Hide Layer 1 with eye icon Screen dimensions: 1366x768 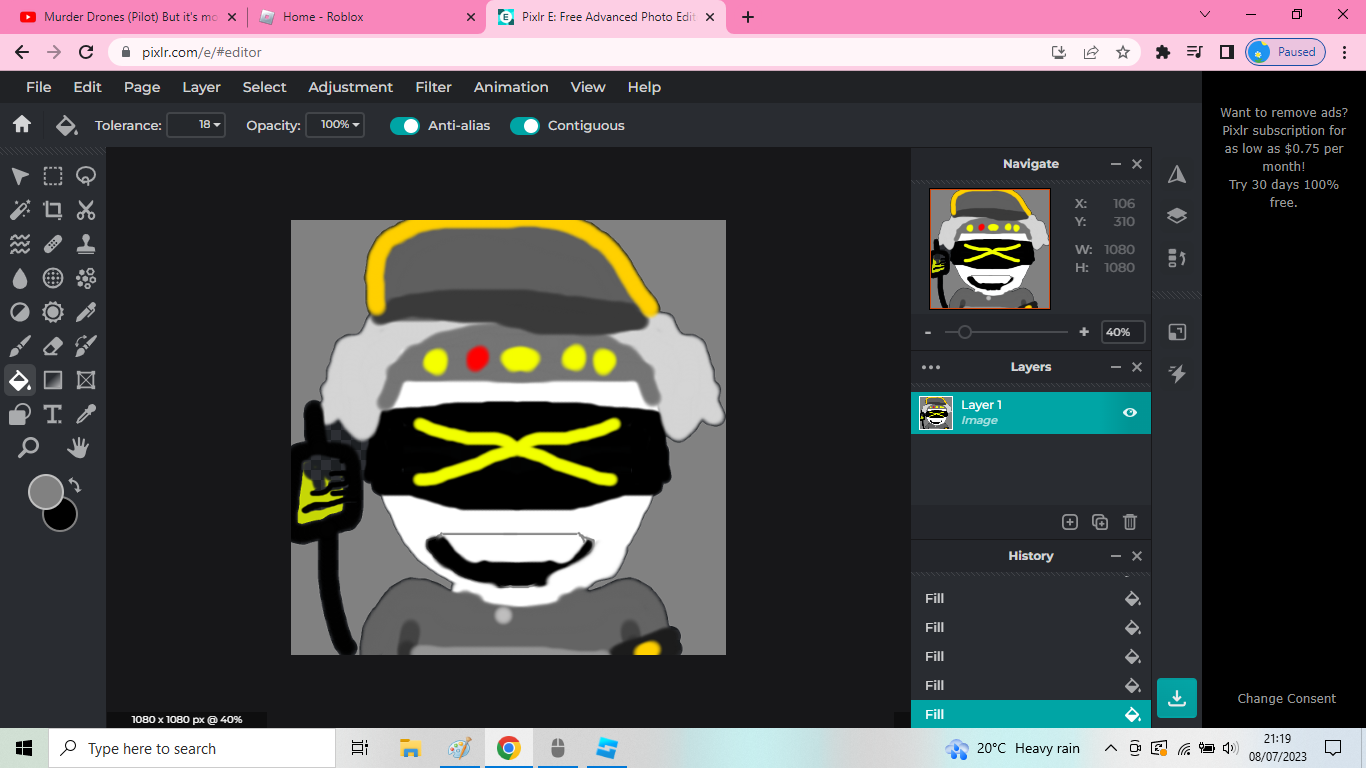pyautogui.click(x=1130, y=412)
